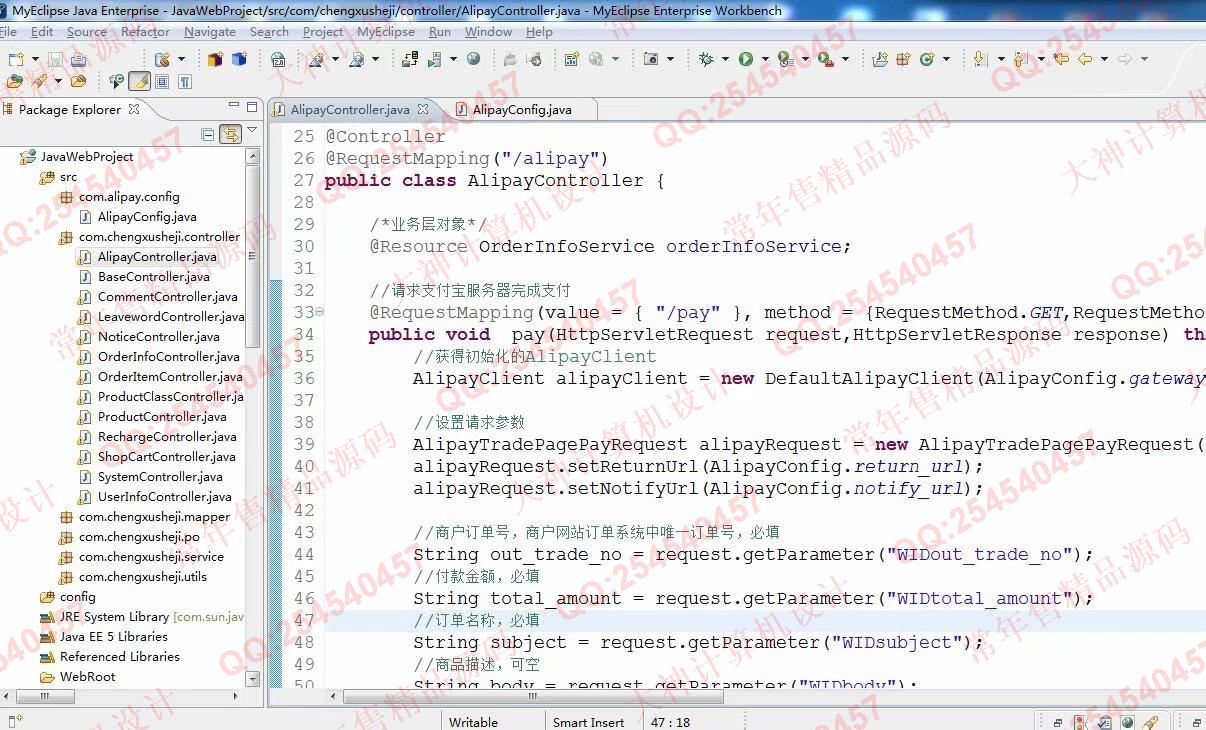Click the New file toolbar icon

(15, 59)
